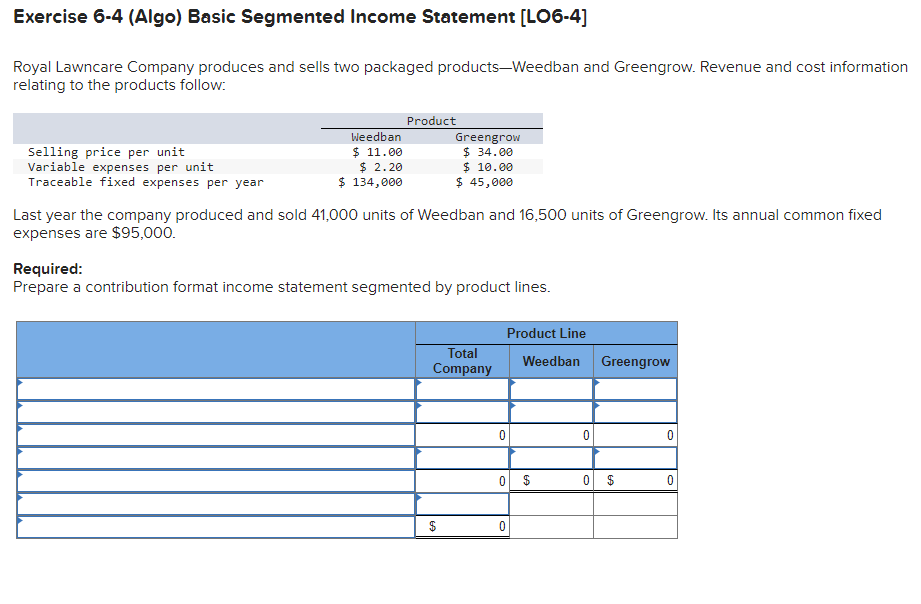Select Total Company input in sixth row

coord(462,504)
